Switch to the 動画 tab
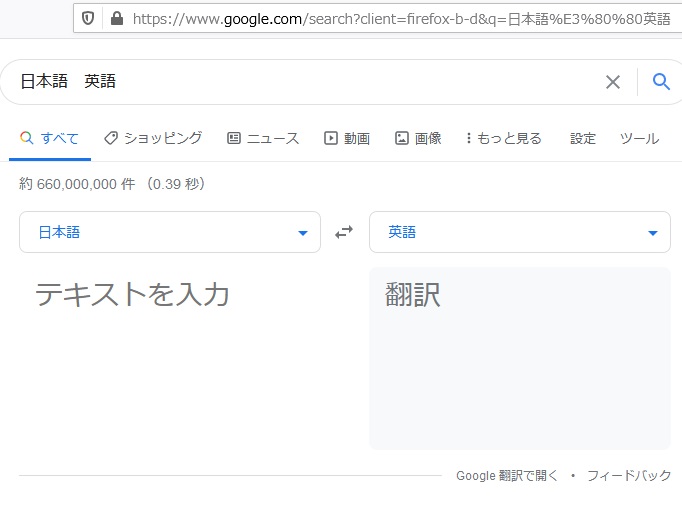Viewport: 682px width, 511px height. 347,138
